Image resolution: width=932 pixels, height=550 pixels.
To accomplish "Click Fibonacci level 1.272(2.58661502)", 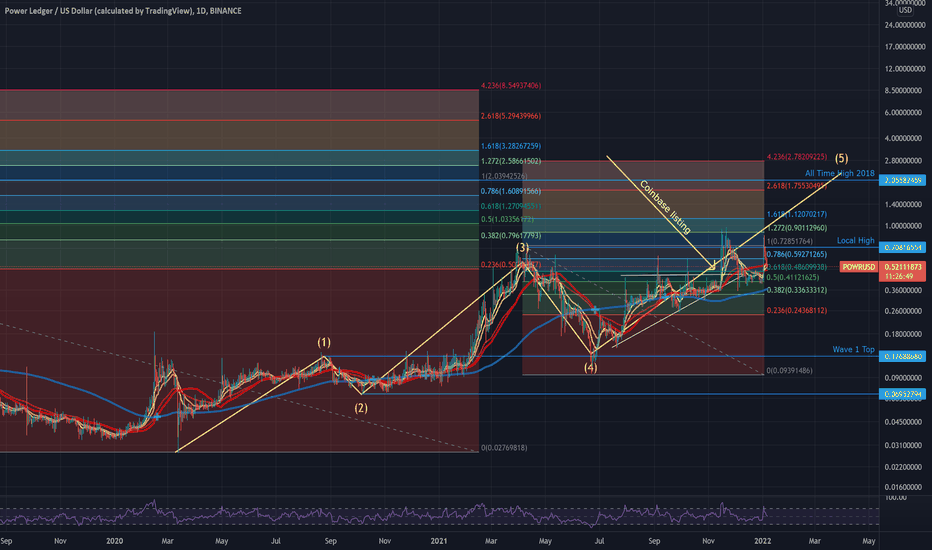I will coord(511,161).
